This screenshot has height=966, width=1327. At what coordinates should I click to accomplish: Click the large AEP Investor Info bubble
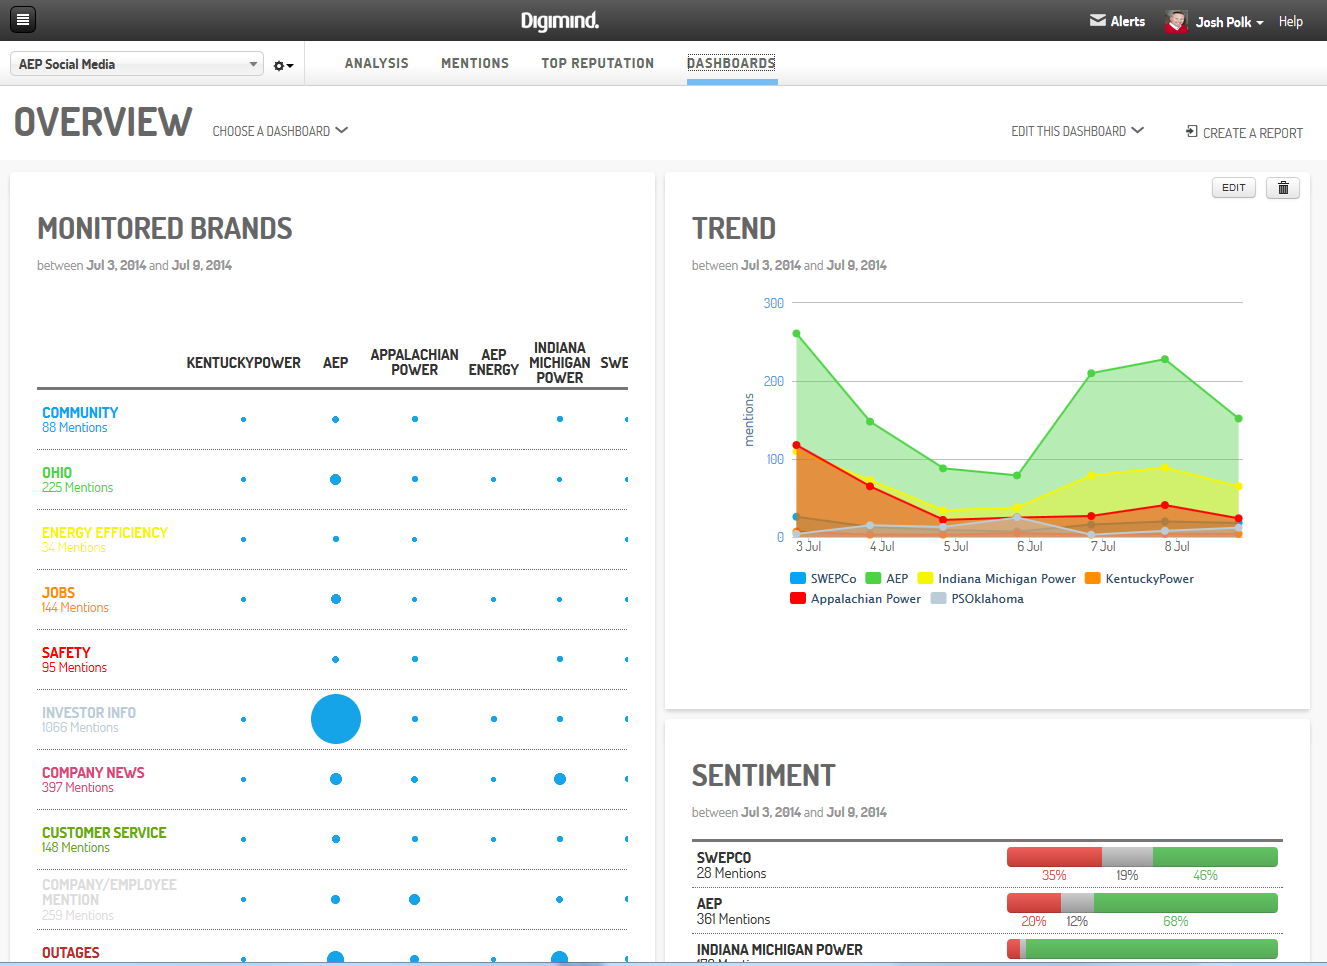tap(335, 718)
